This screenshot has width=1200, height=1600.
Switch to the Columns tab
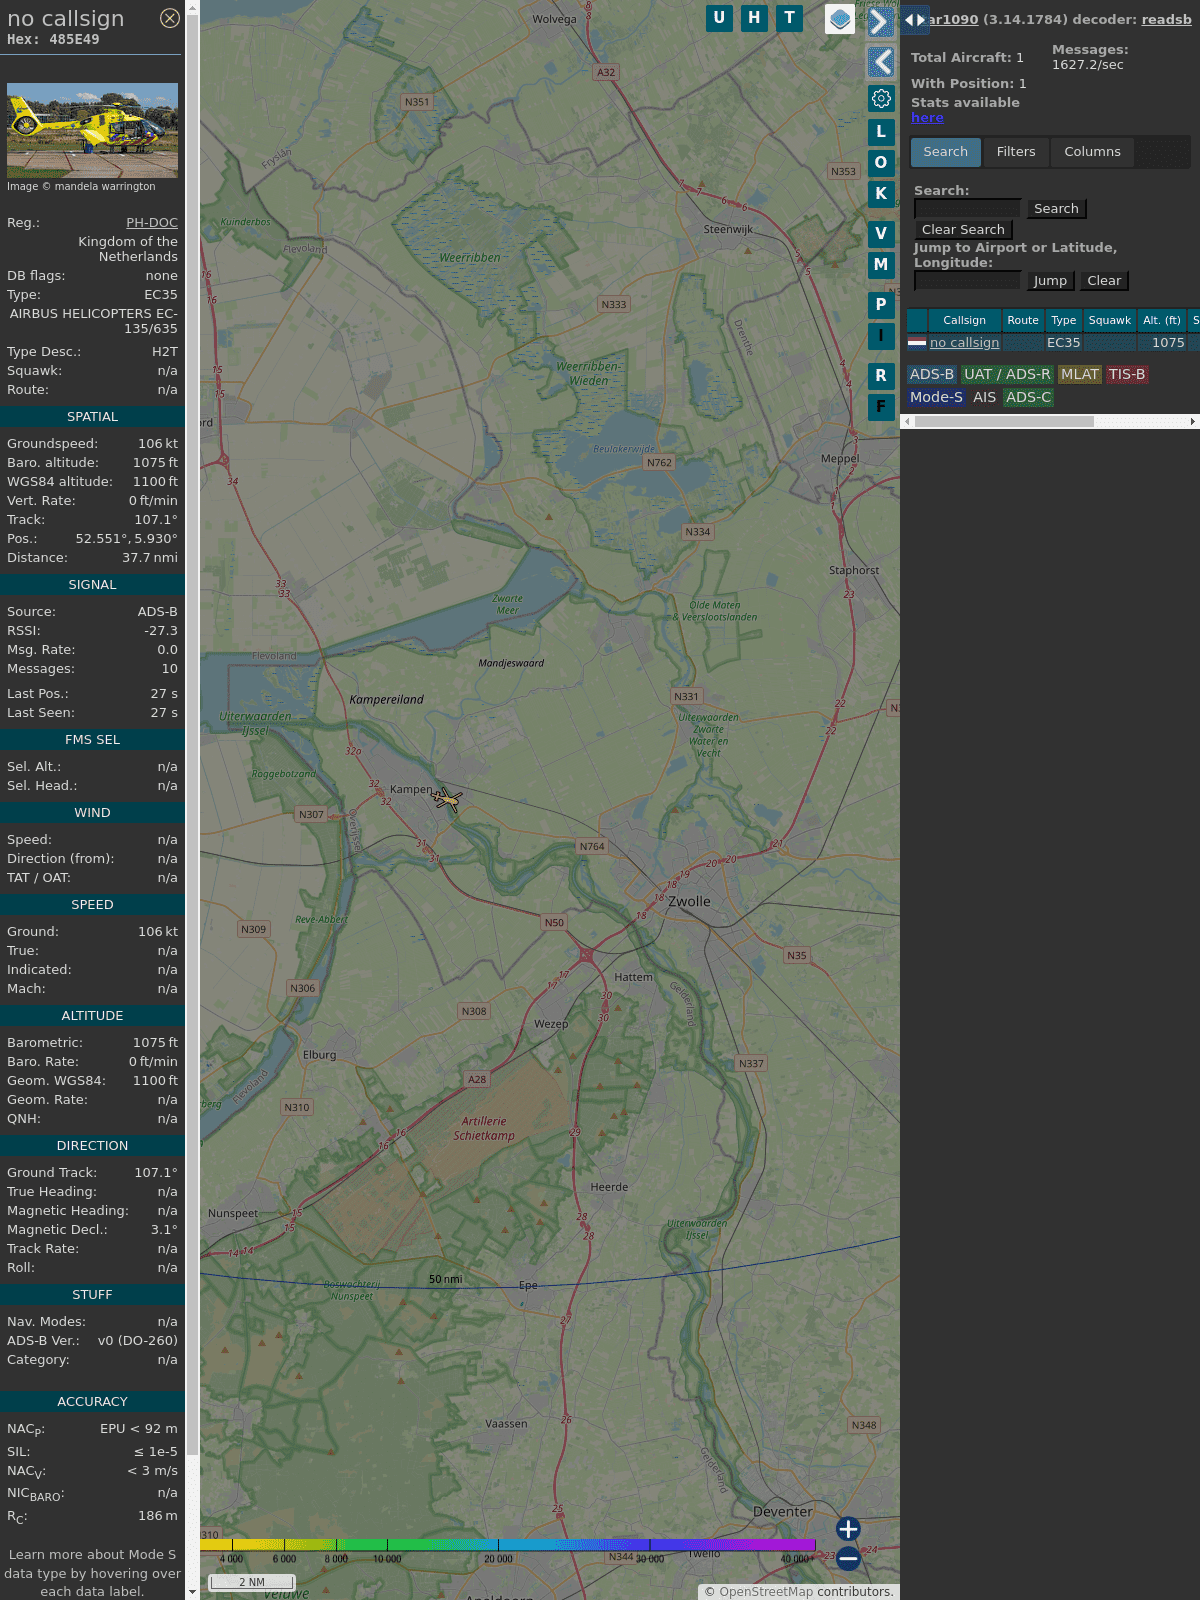click(1092, 152)
